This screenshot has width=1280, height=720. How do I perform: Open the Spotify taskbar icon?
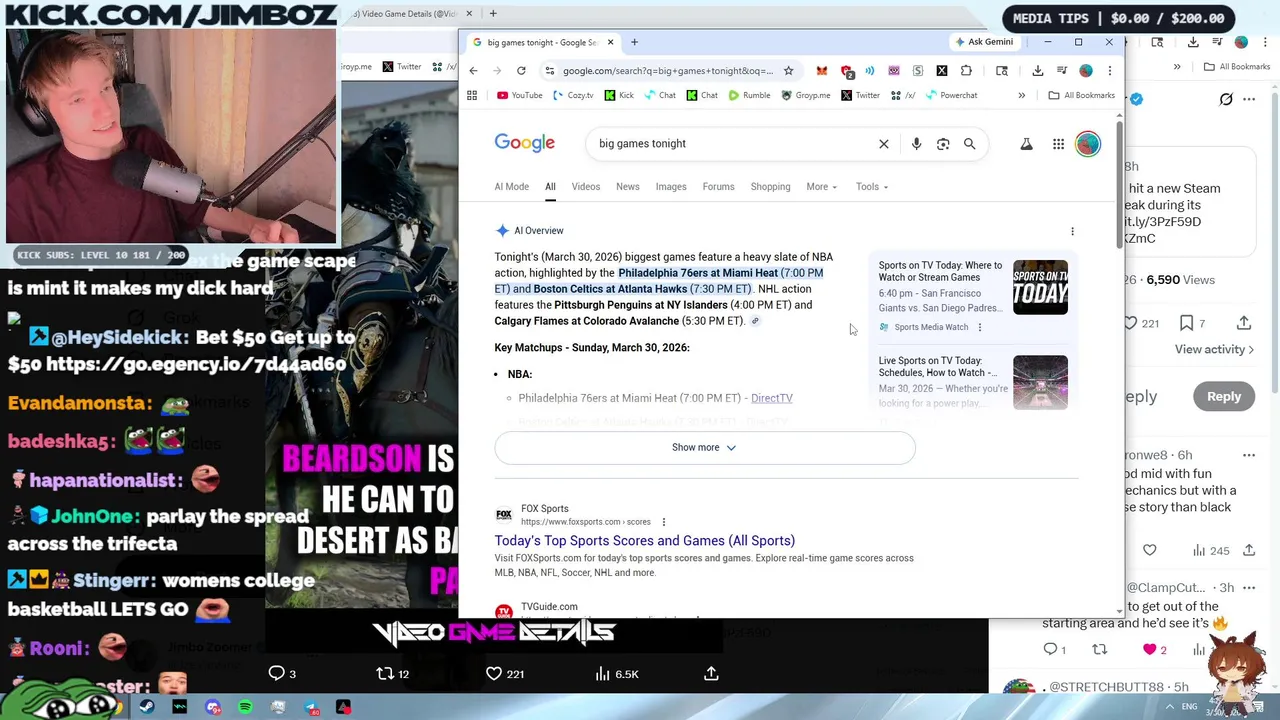245,708
